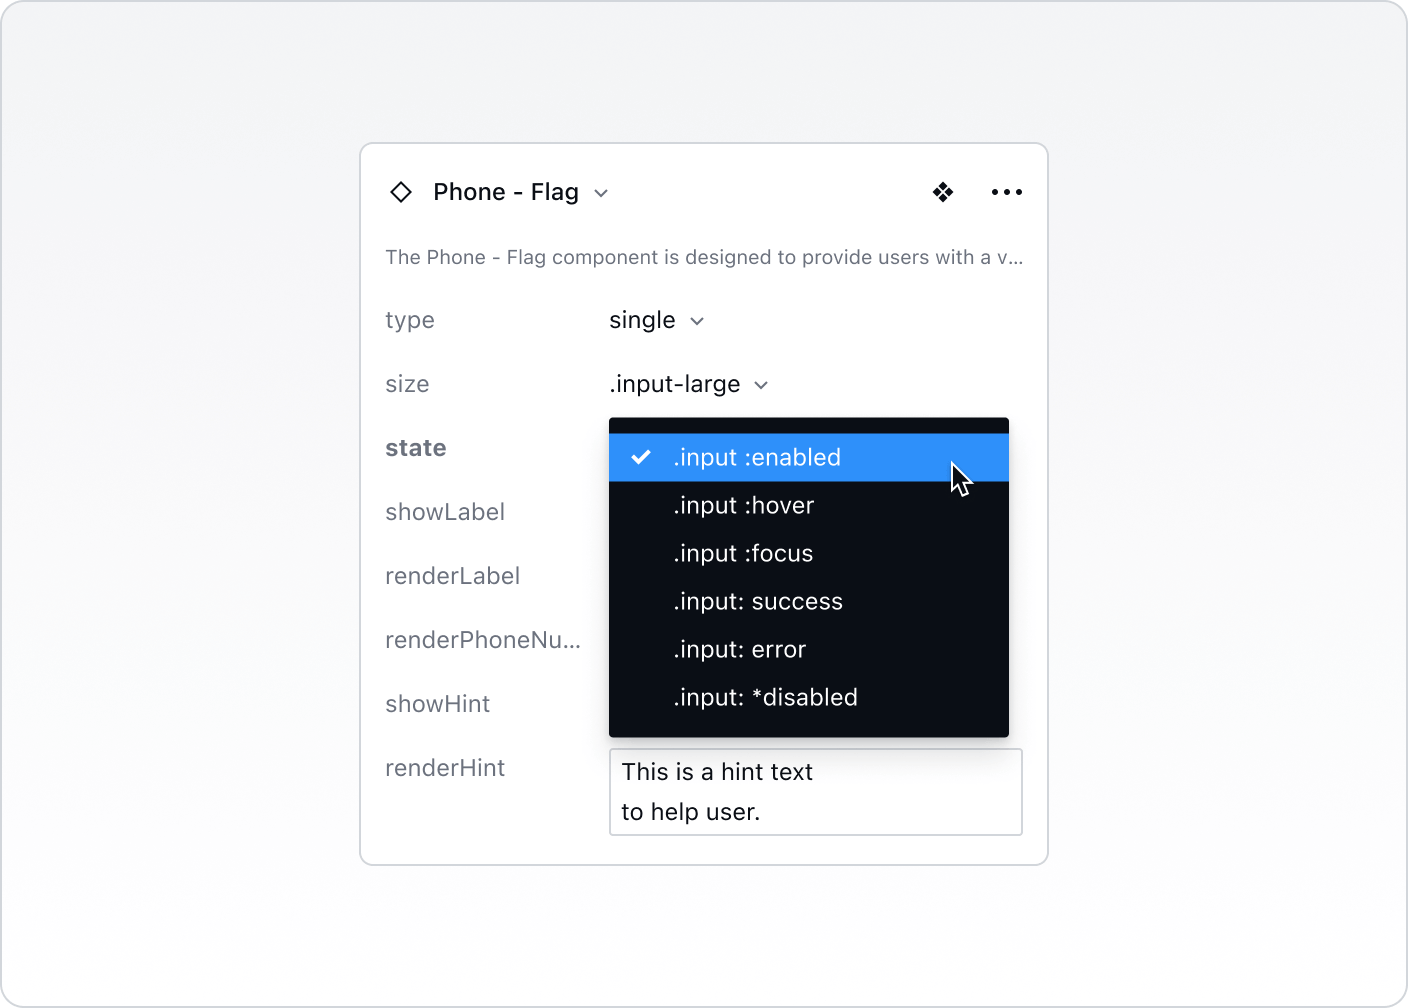Viewport: 1408px width, 1008px height.
Task: Click the diamond component icon
Action: 401,192
